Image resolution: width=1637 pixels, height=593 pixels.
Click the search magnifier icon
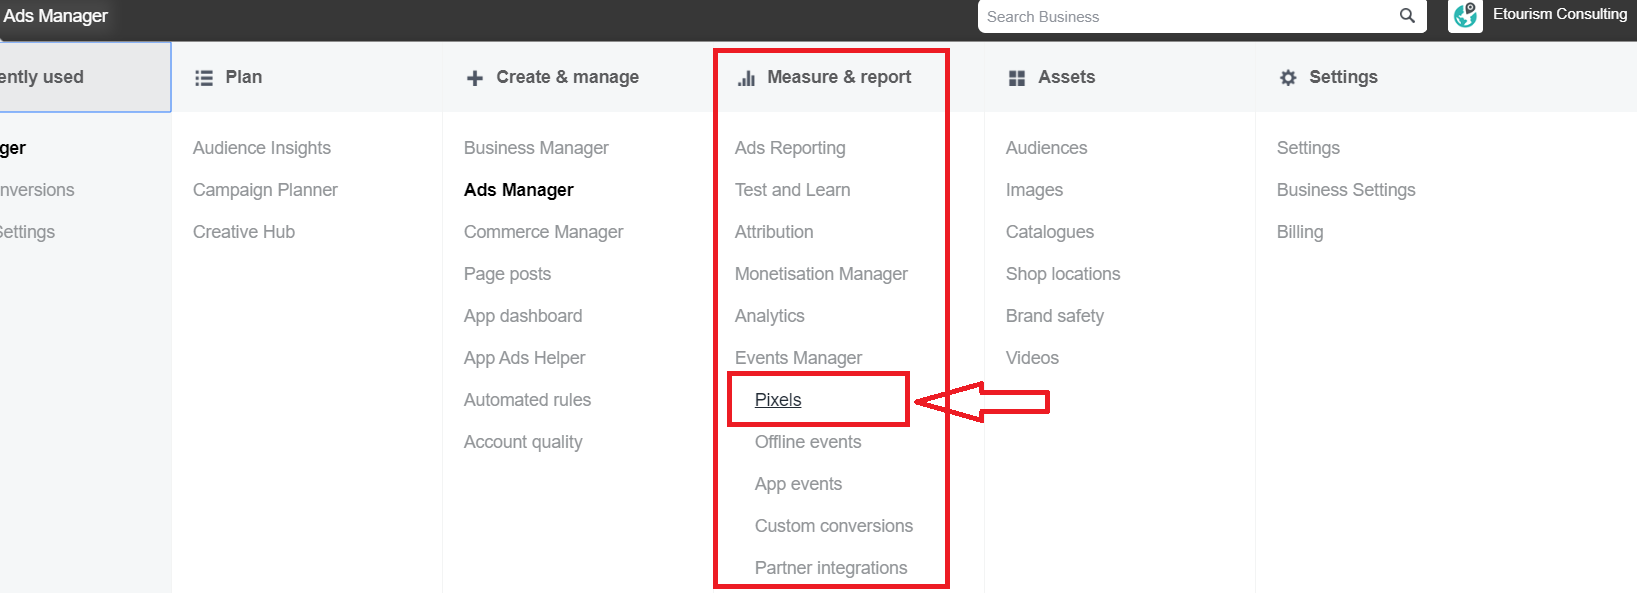[x=1407, y=16]
